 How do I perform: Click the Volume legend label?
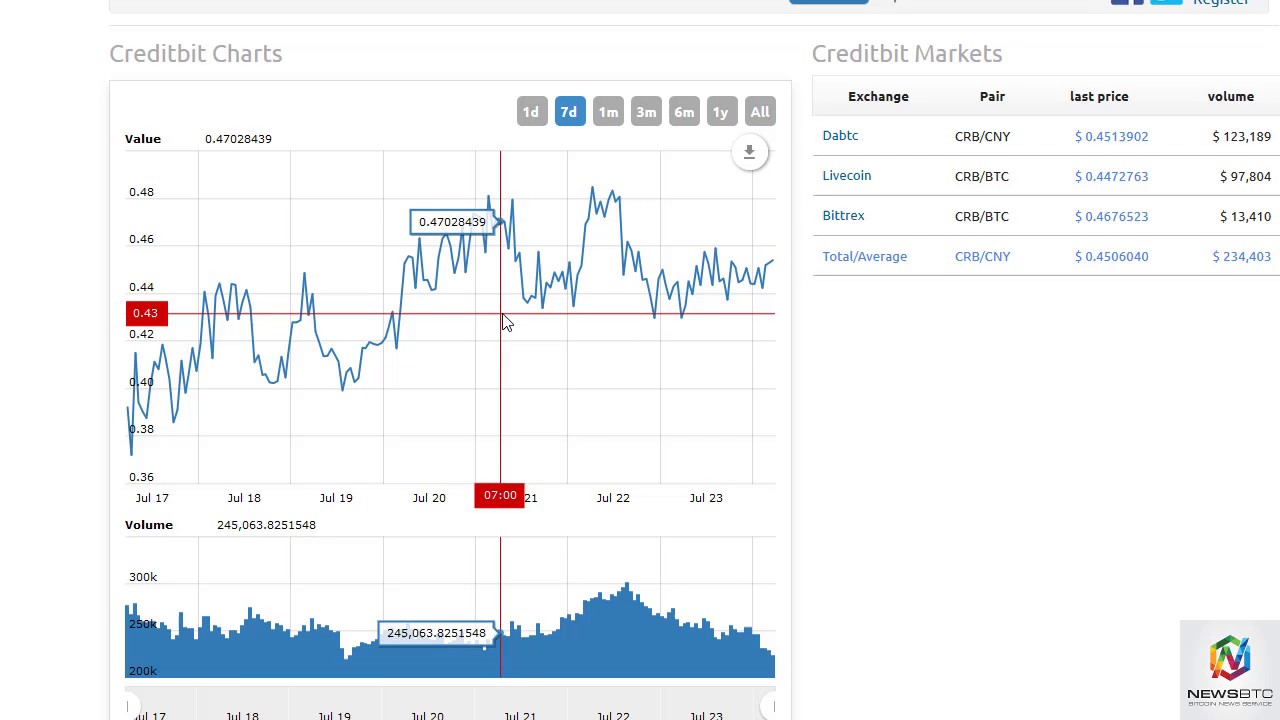(x=149, y=525)
